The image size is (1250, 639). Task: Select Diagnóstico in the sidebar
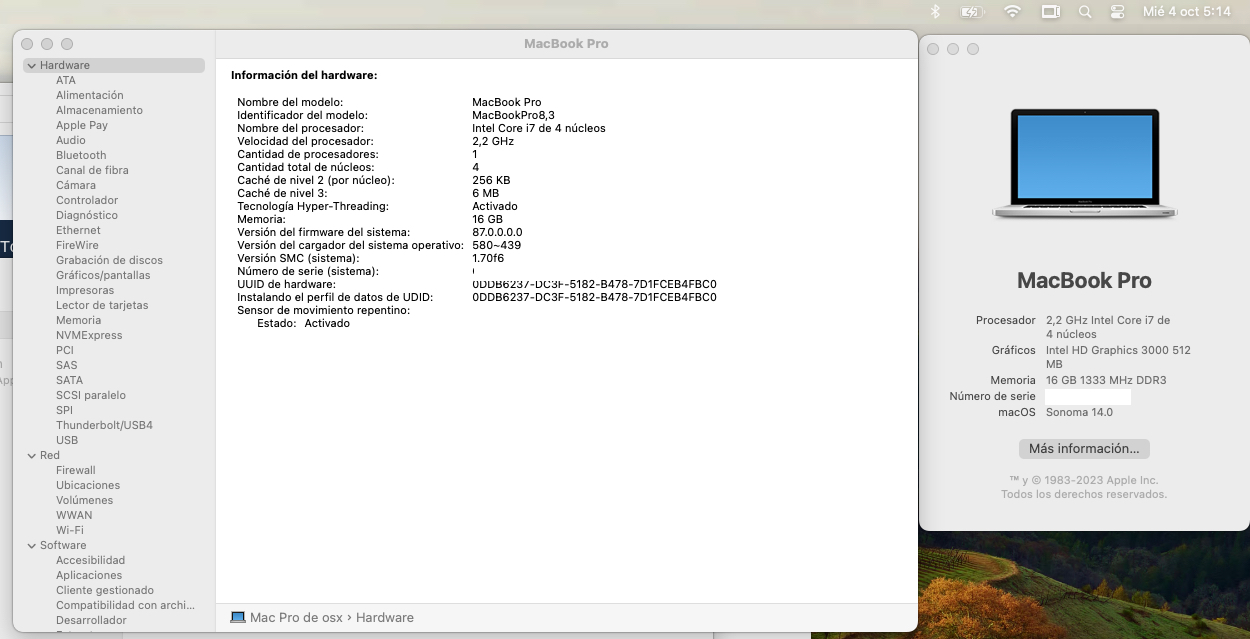87,215
